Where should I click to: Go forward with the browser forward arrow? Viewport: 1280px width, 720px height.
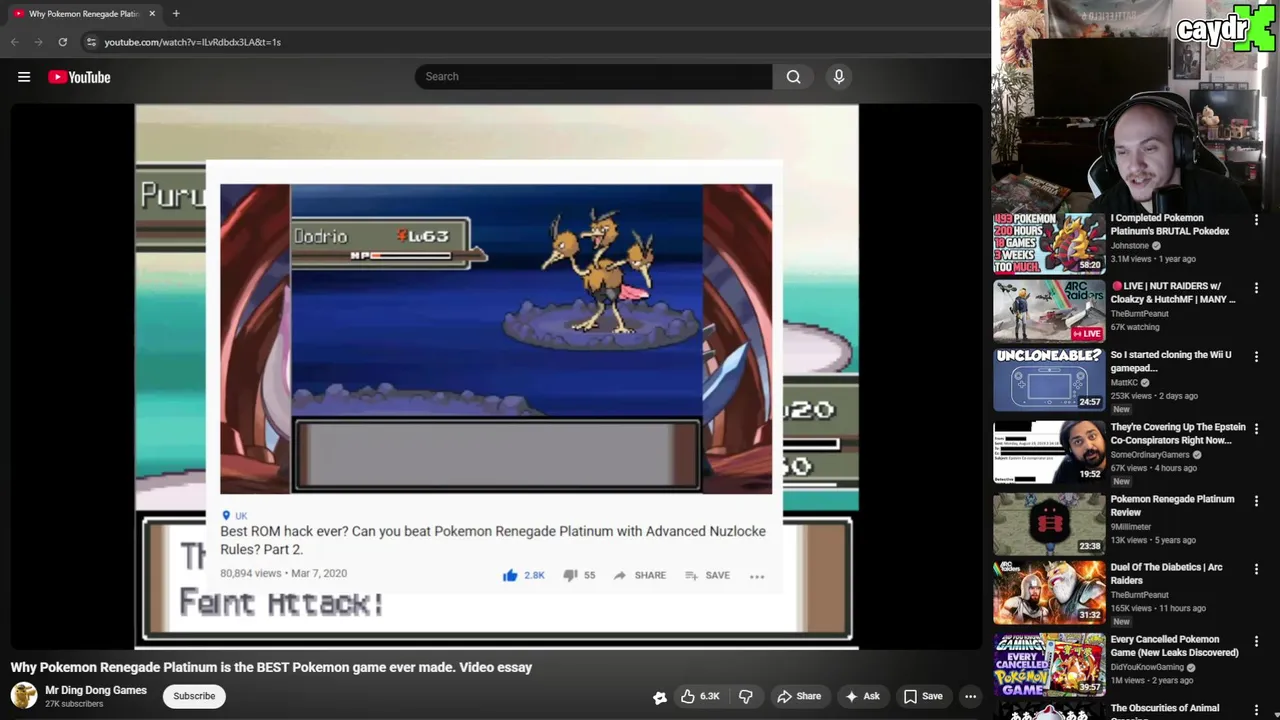(x=38, y=42)
